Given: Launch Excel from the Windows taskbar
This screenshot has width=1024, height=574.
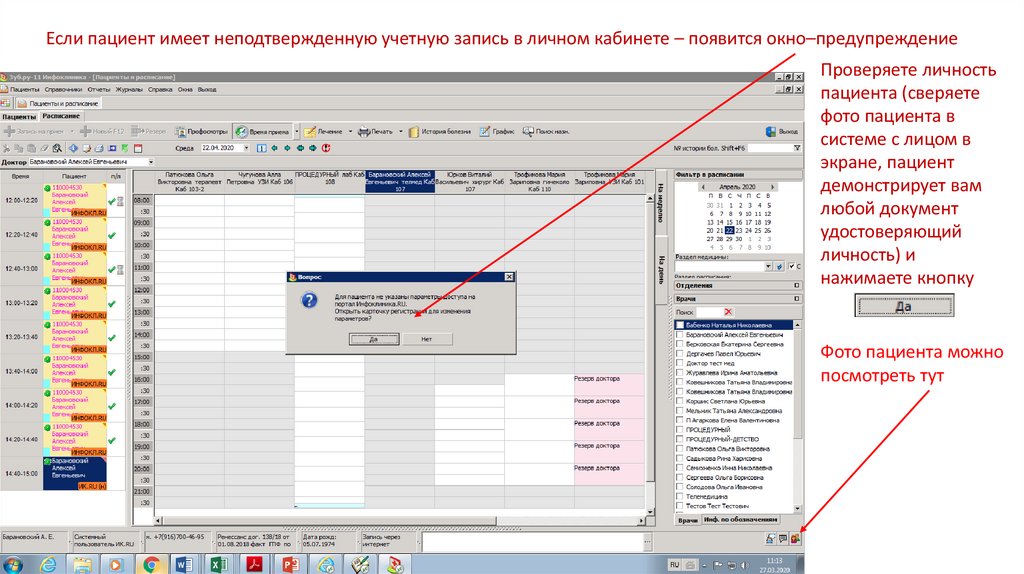Looking at the screenshot, I should pos(219,565).
